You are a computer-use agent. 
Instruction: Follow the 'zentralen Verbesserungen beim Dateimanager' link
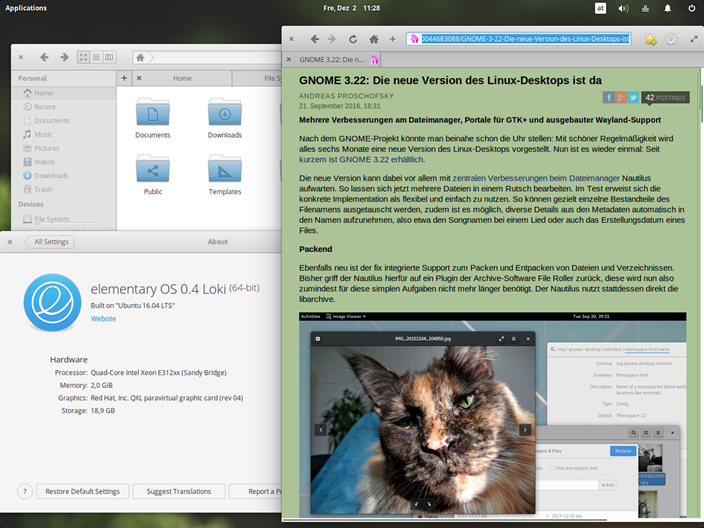536,178
